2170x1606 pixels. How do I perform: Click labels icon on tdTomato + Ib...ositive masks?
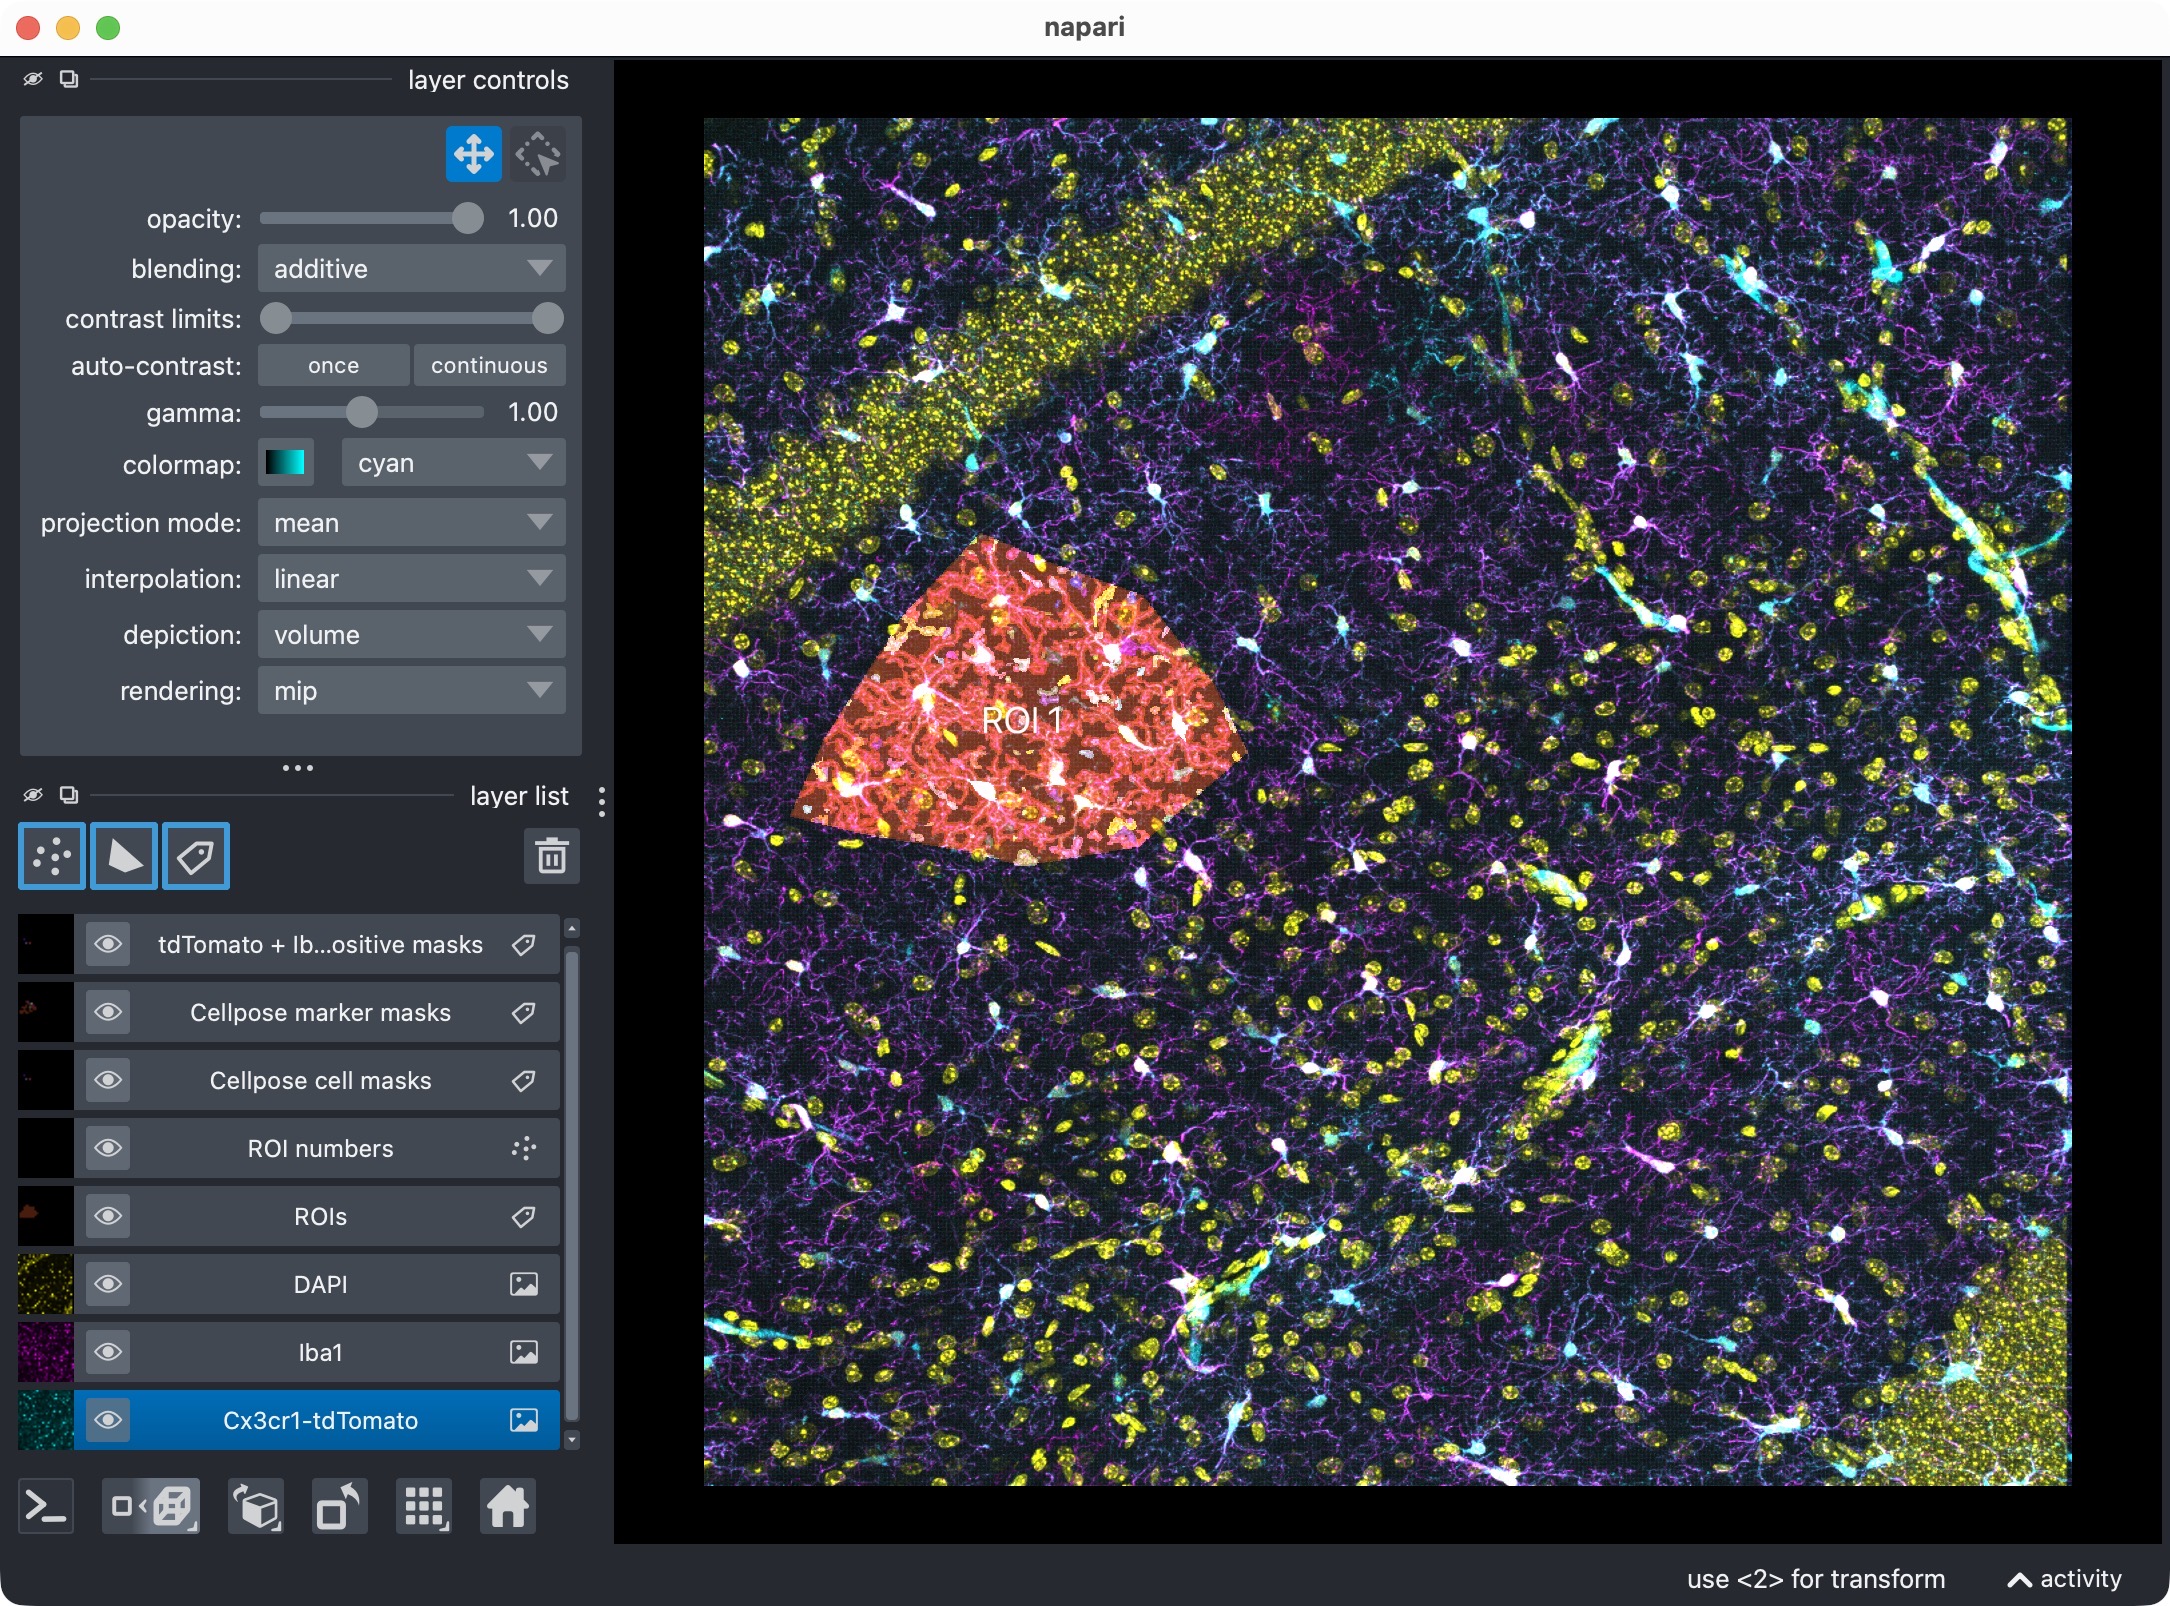coord(523,945)
